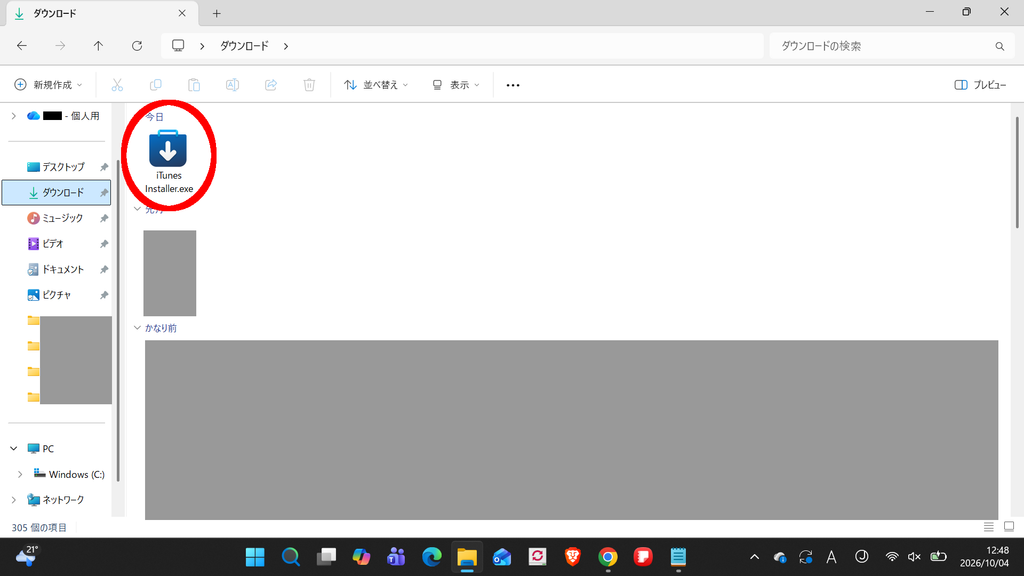Open デスクトップ in the sidebar

tap(57, 167)
